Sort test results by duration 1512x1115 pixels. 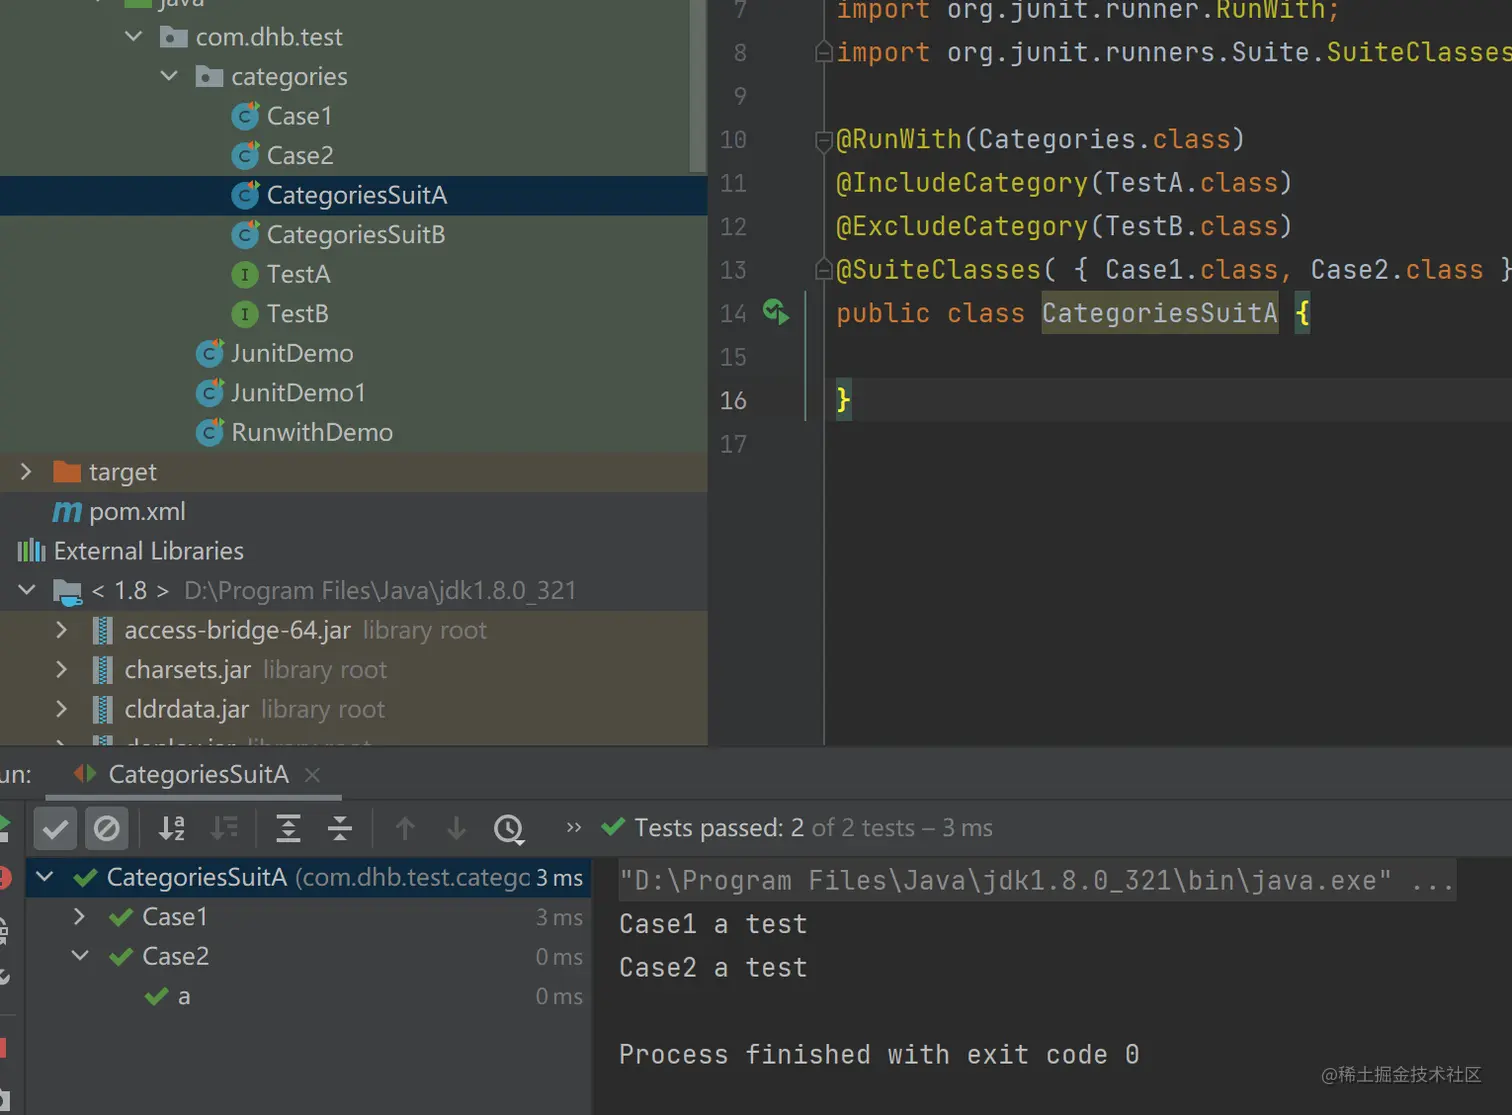[224, 828]
